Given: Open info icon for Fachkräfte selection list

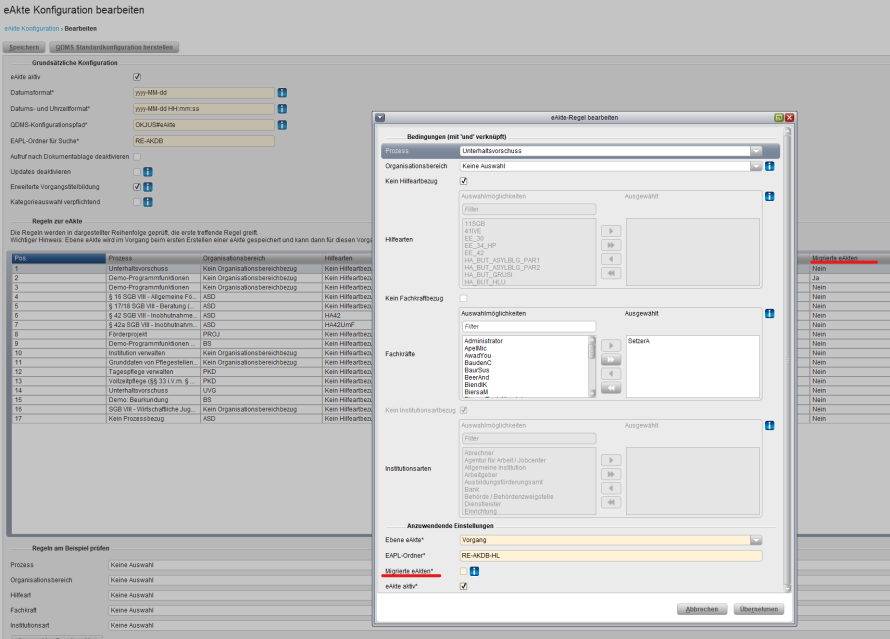Looking at the screenshot, I should point(770,314).
